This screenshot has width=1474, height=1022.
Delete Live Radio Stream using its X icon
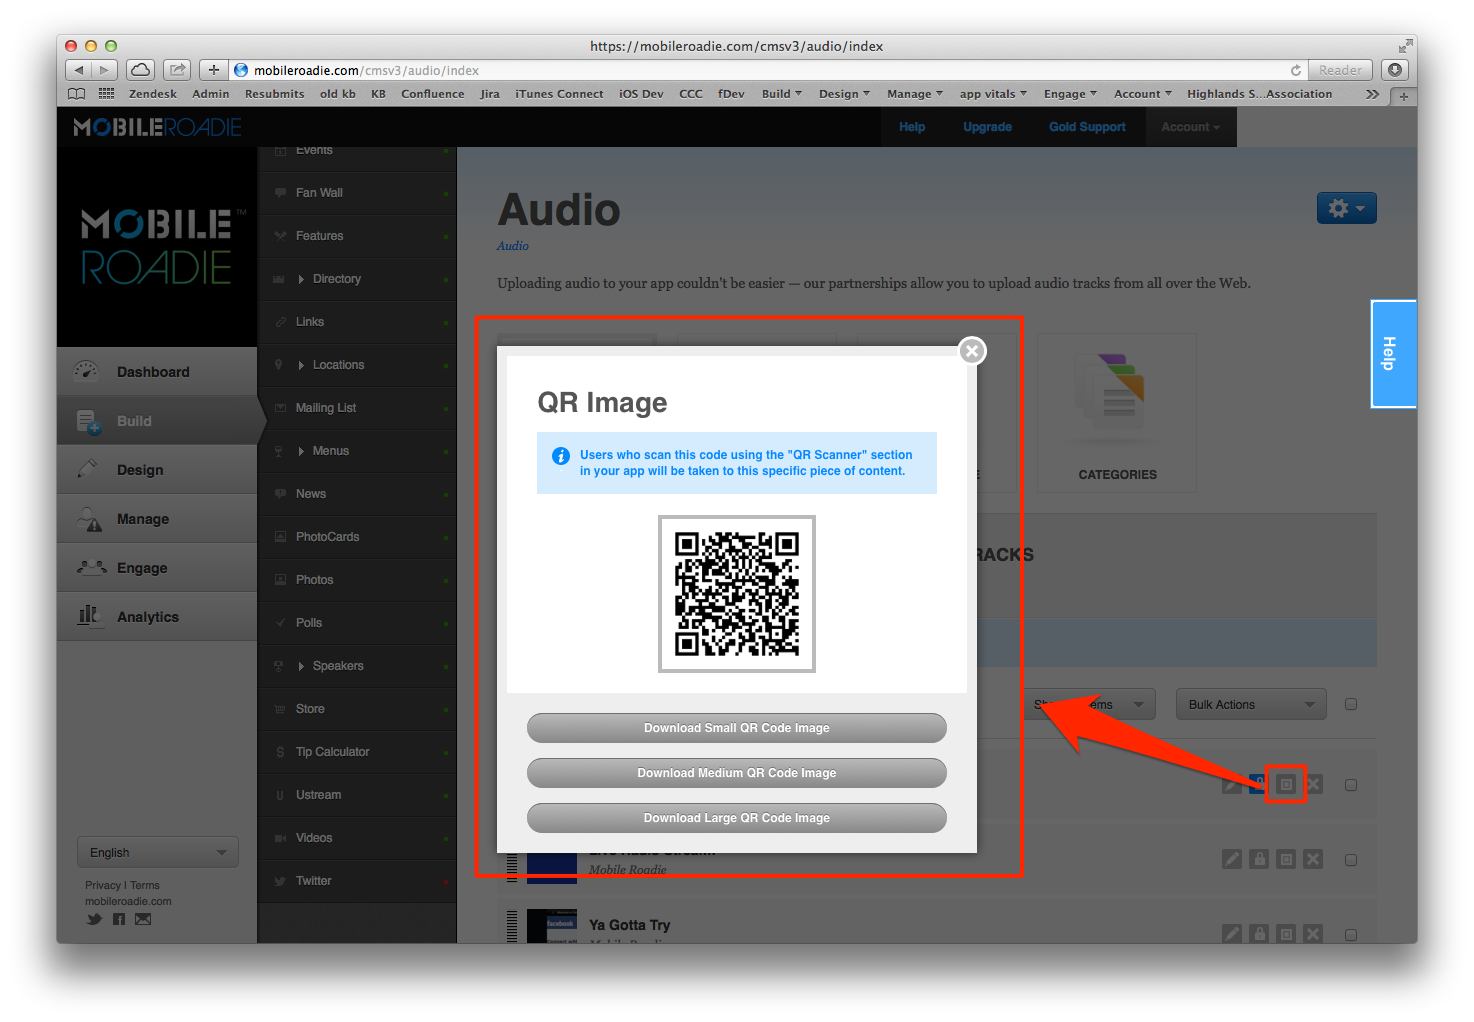point(1313,859)
